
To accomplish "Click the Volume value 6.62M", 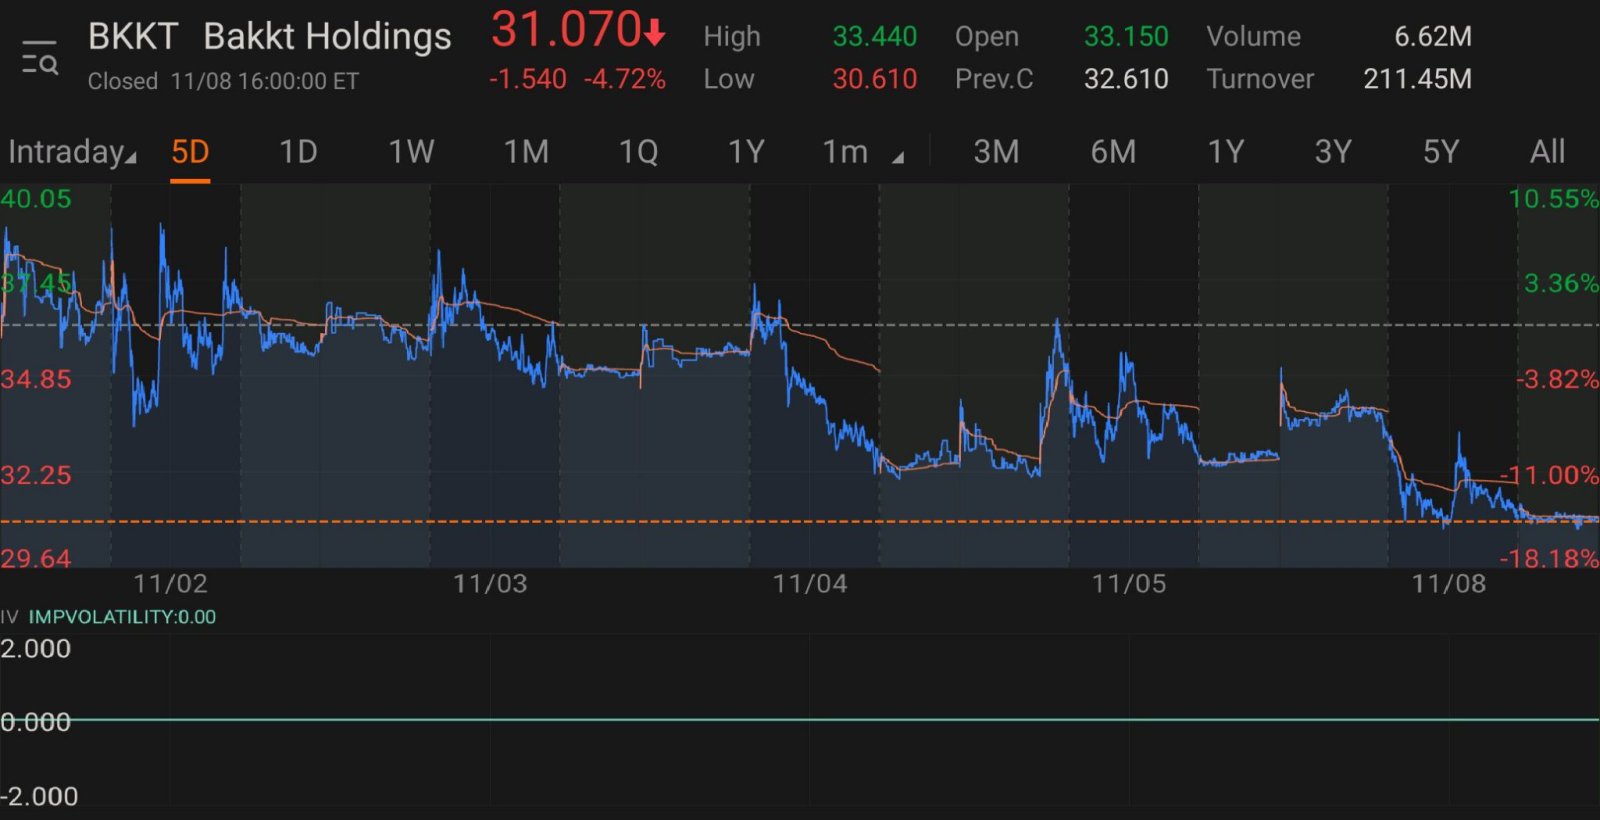I will click(1433, 37).
